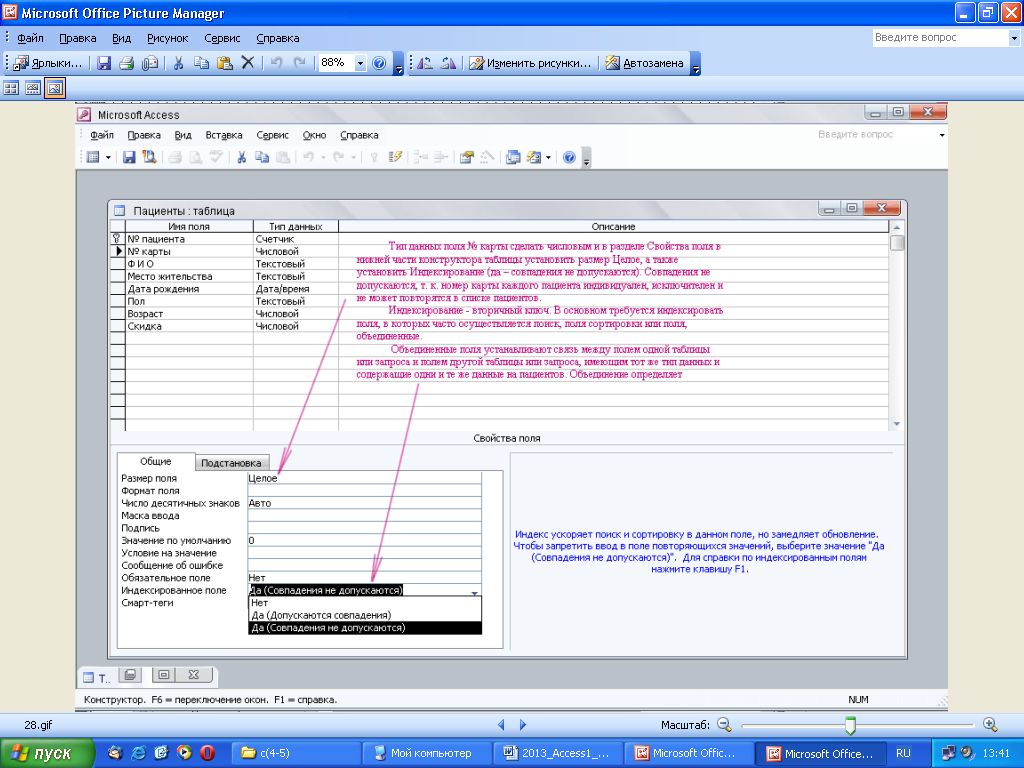Click the № карты field name row
Screen dimensions: 1024x768
[x=189, y=251]
